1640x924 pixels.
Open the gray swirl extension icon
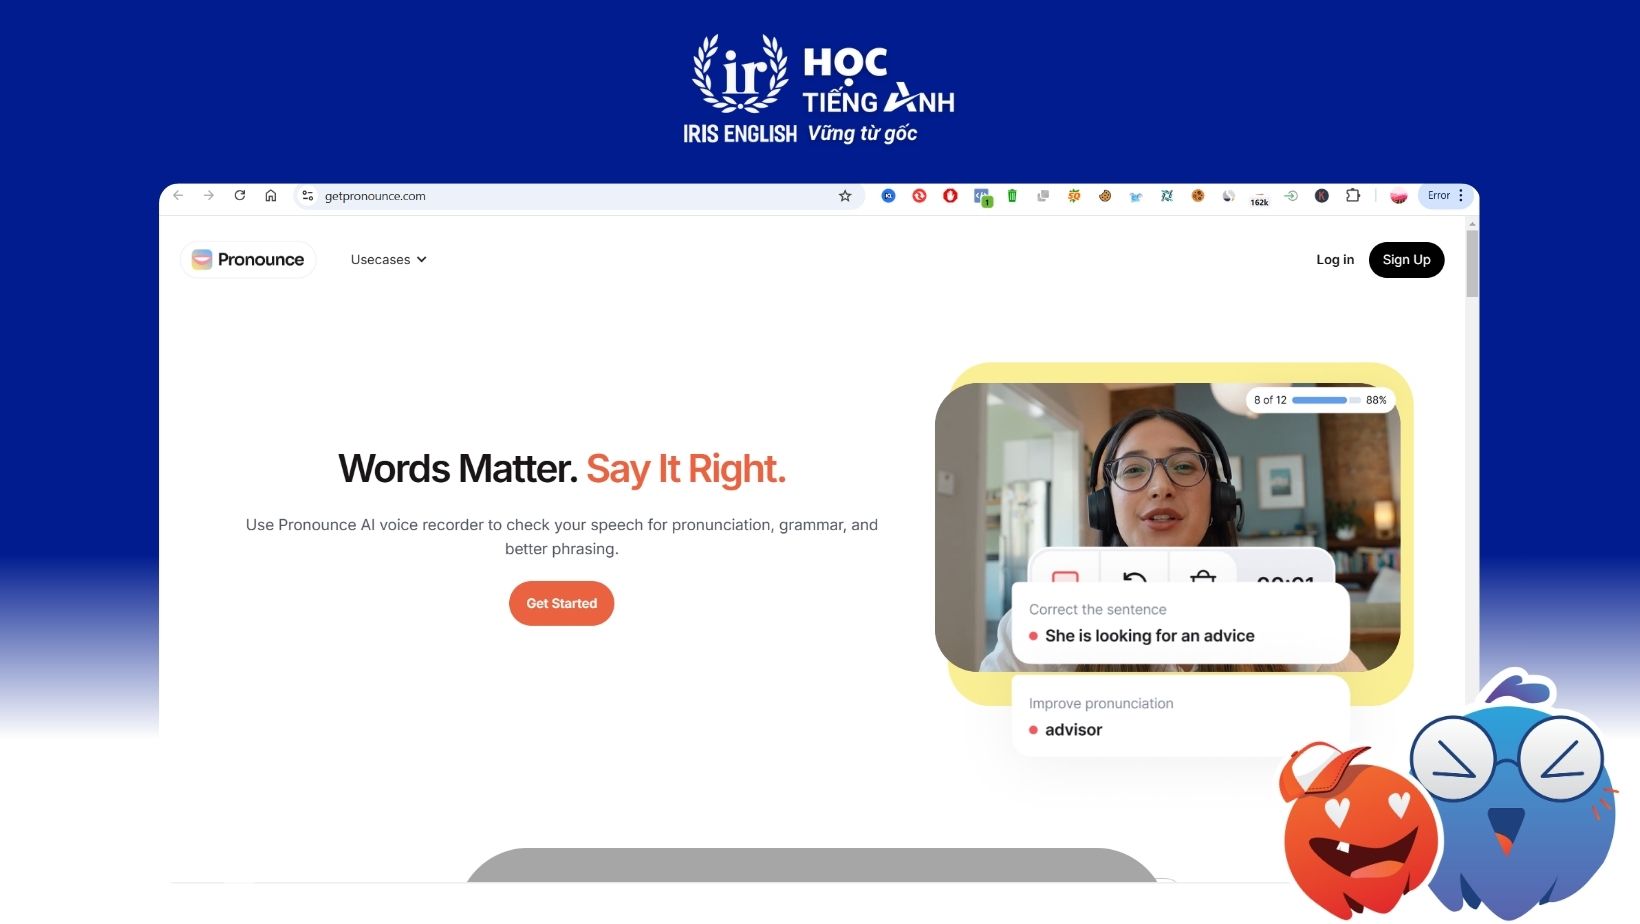[1228, 196]
